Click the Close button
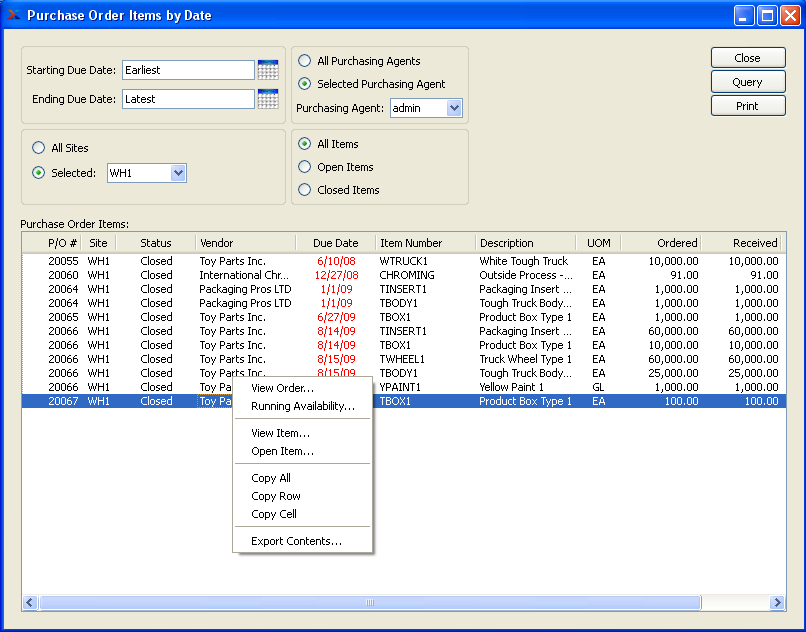This screenshot has width=806, height=632. click(747, 58)
